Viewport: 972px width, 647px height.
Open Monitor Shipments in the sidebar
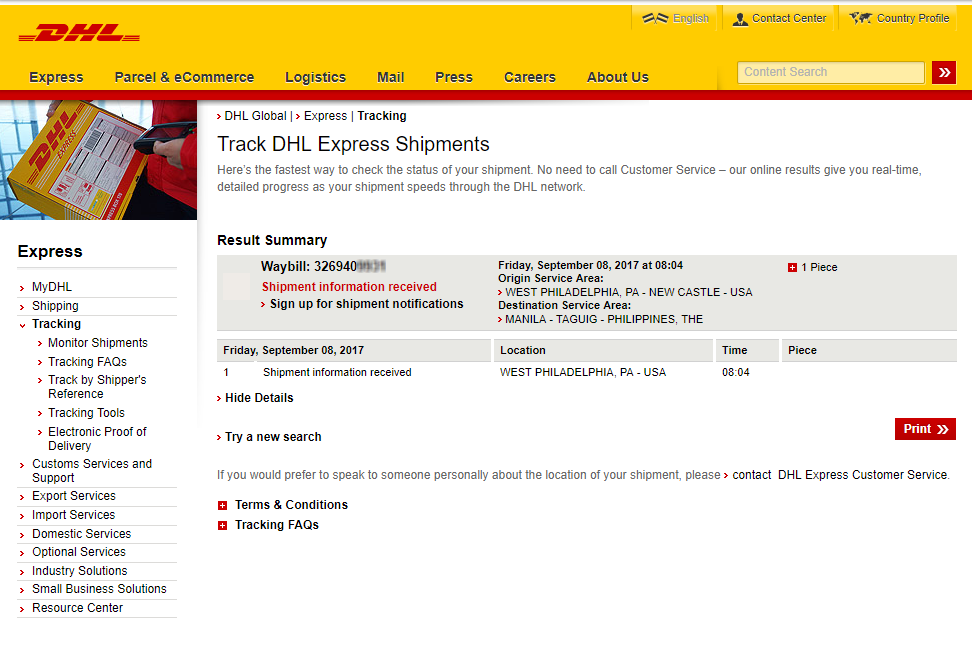click(x=98, y=343)
